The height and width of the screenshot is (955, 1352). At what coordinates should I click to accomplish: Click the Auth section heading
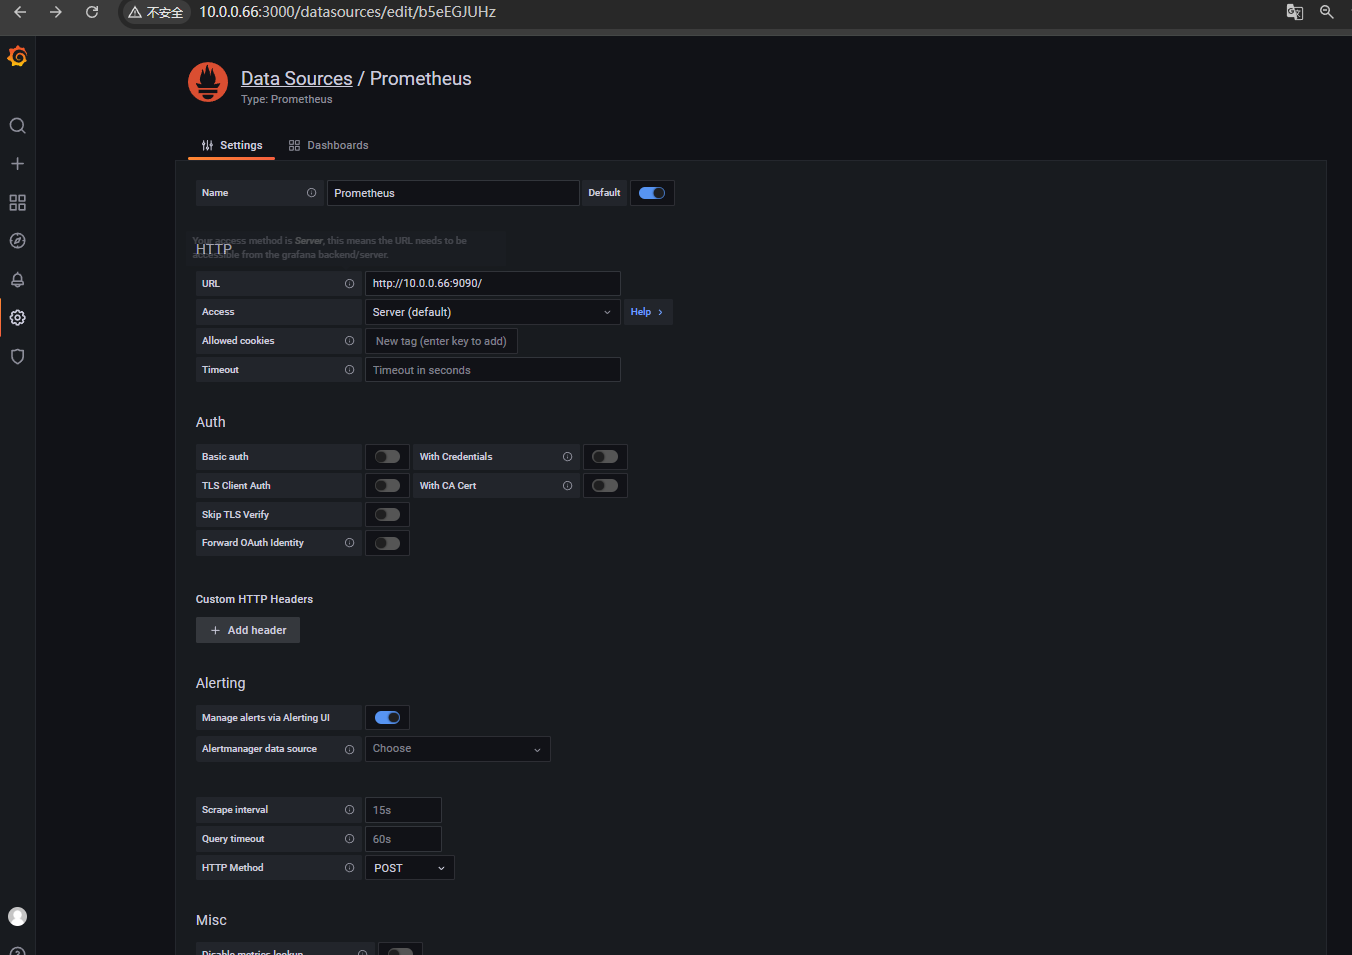pyautogui.click(x=210, y=423)
